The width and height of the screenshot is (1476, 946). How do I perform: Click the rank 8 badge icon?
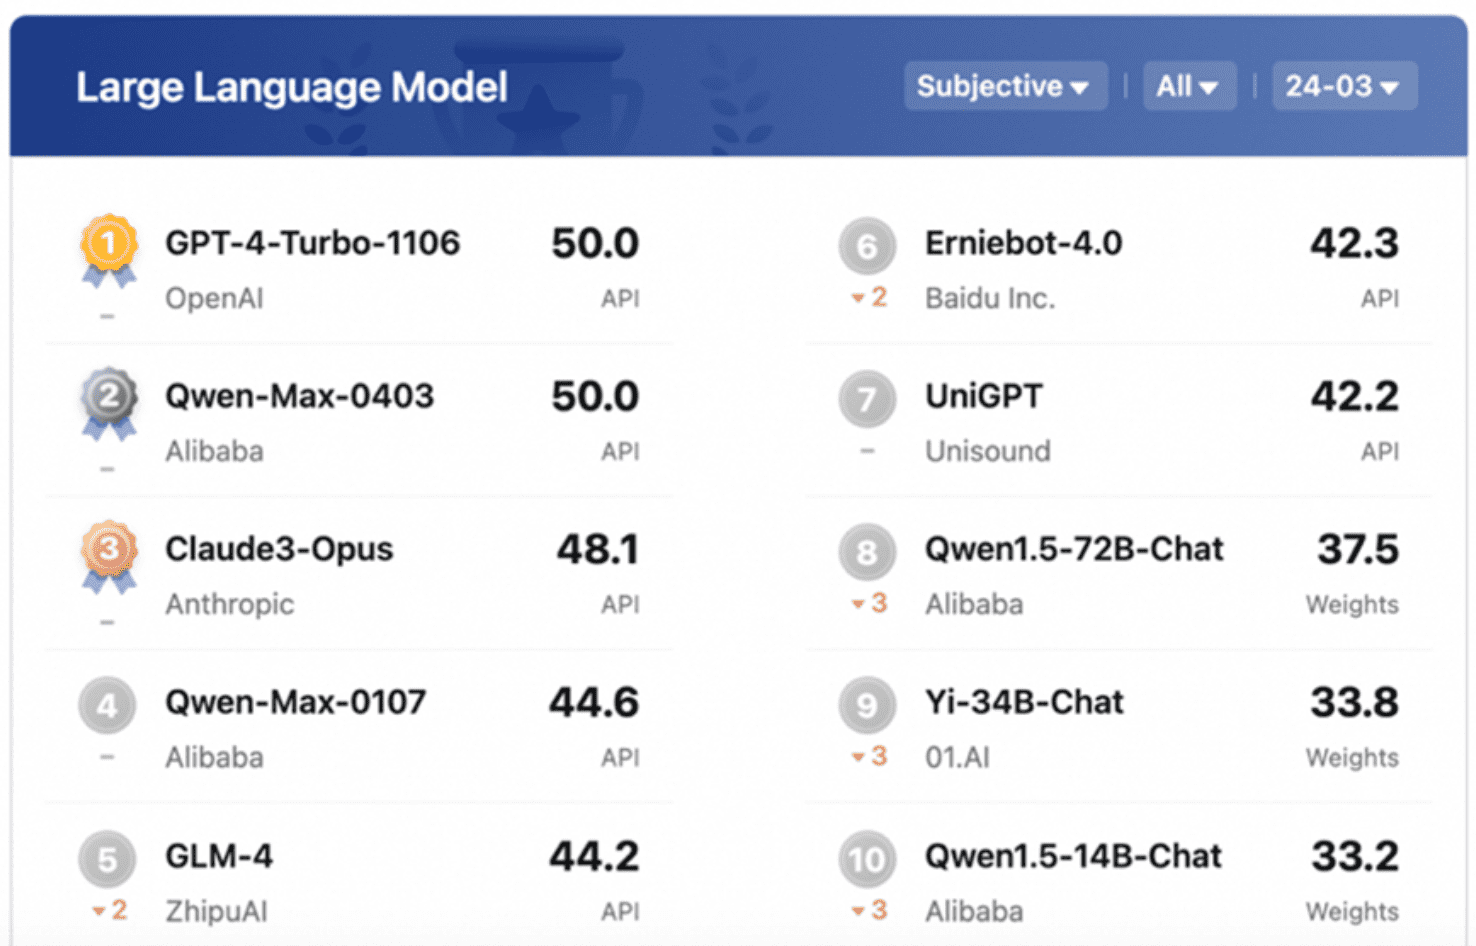tap(867, 553)
